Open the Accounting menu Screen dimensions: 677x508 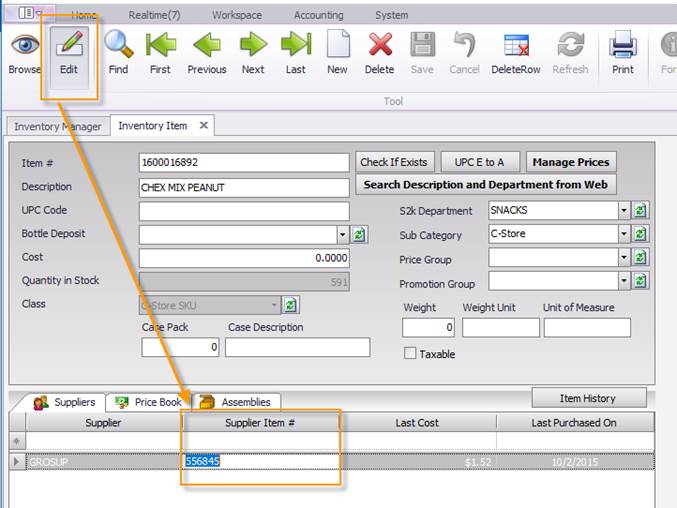pos(318,15)
